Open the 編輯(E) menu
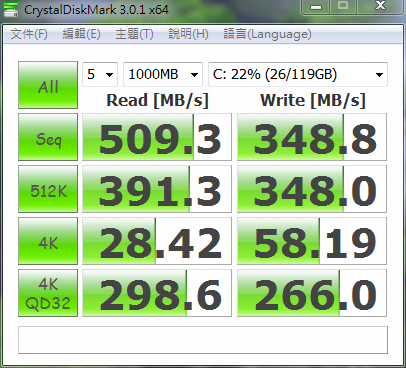Screen dimensions: 406x368 pyautogui.click(x=82, y=34)
